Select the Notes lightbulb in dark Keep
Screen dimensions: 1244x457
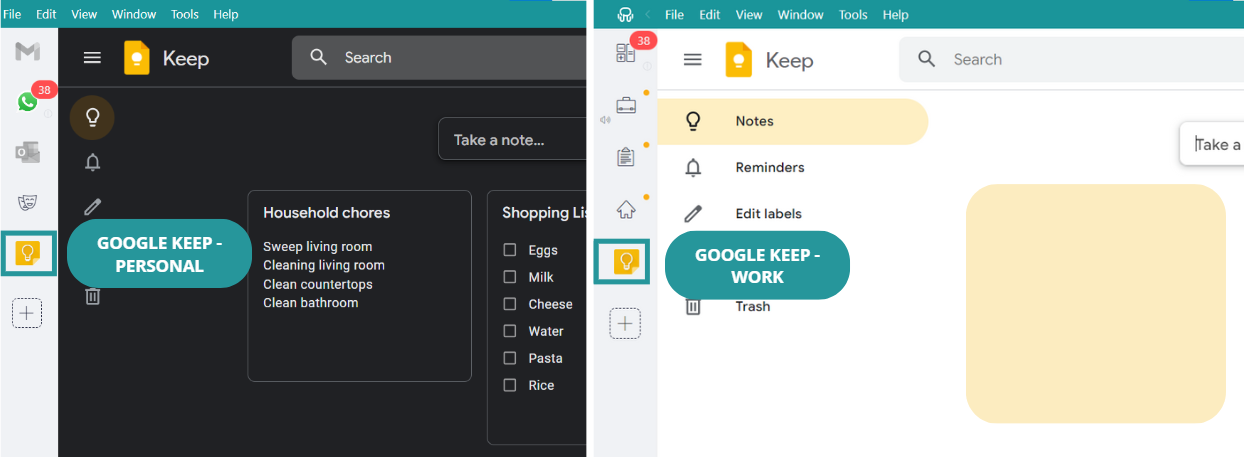coord(92,118)
